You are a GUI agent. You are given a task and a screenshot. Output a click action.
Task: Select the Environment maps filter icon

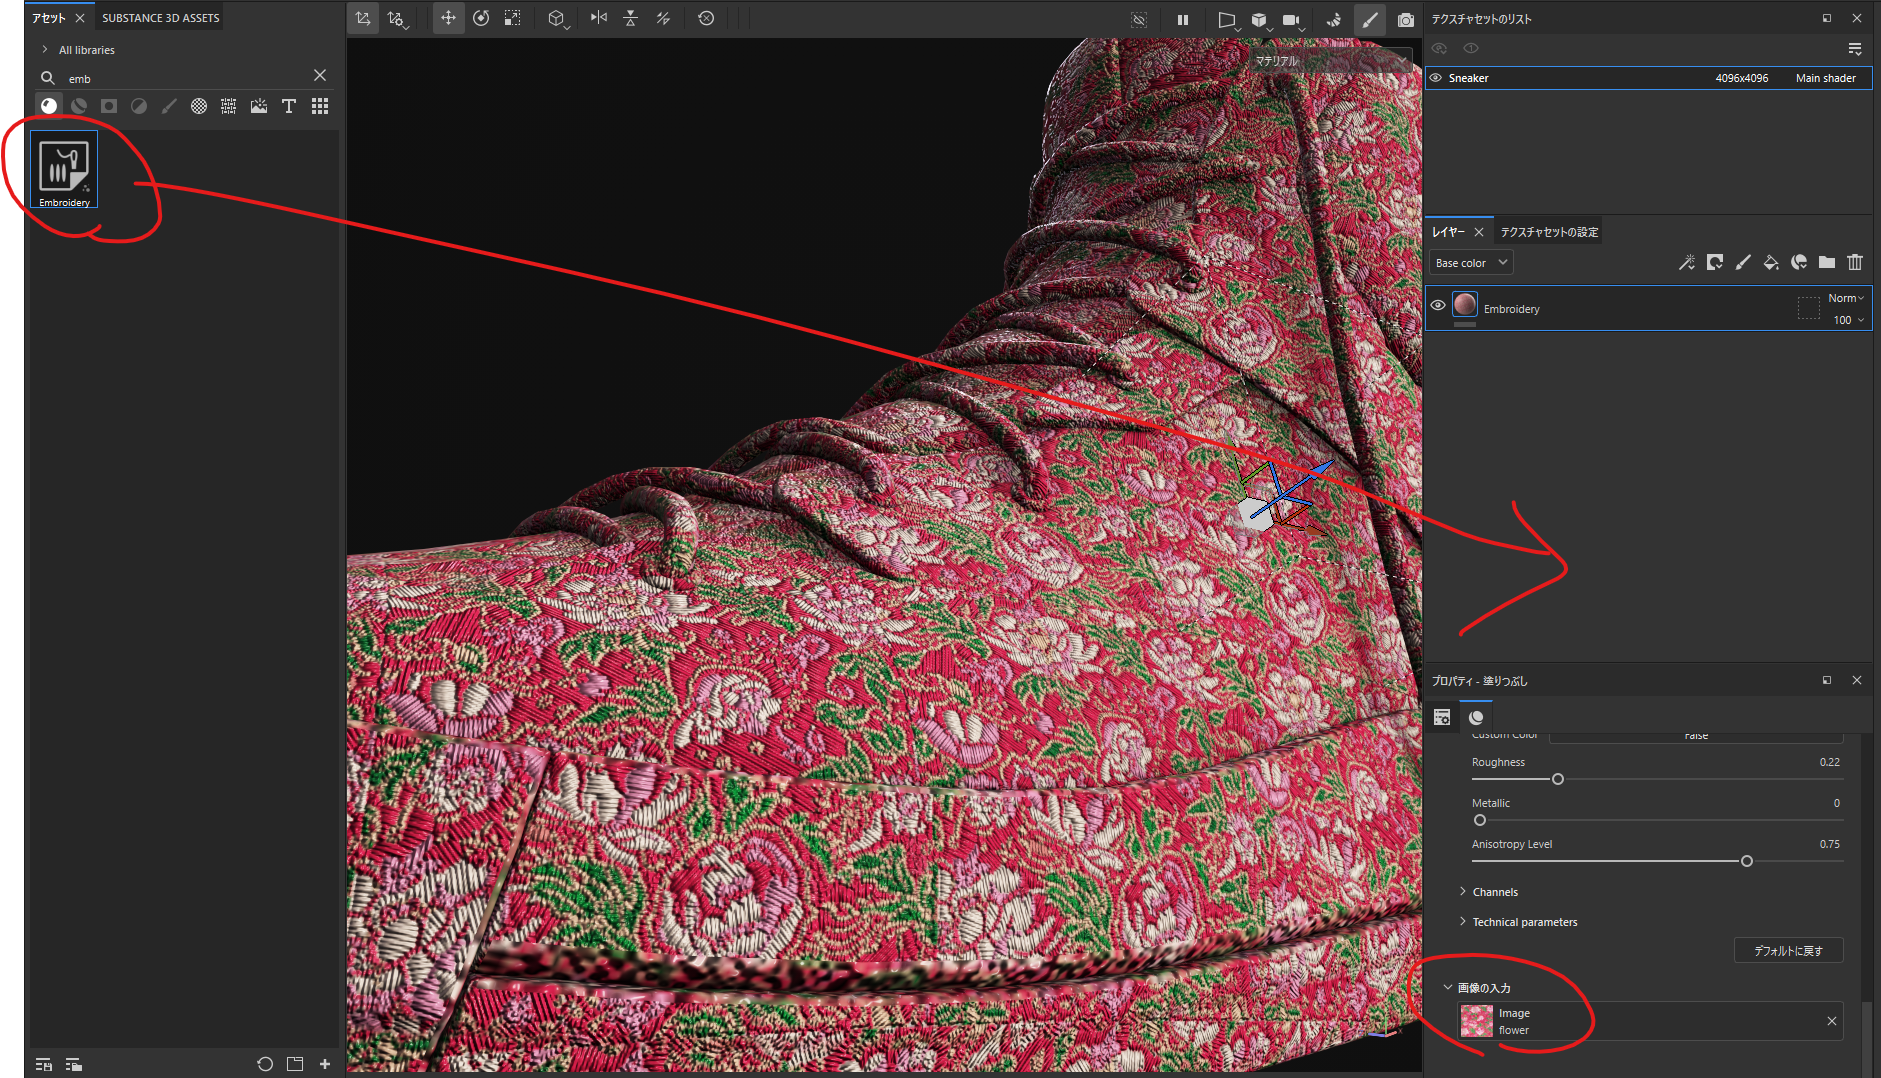(x=259, y=106)
